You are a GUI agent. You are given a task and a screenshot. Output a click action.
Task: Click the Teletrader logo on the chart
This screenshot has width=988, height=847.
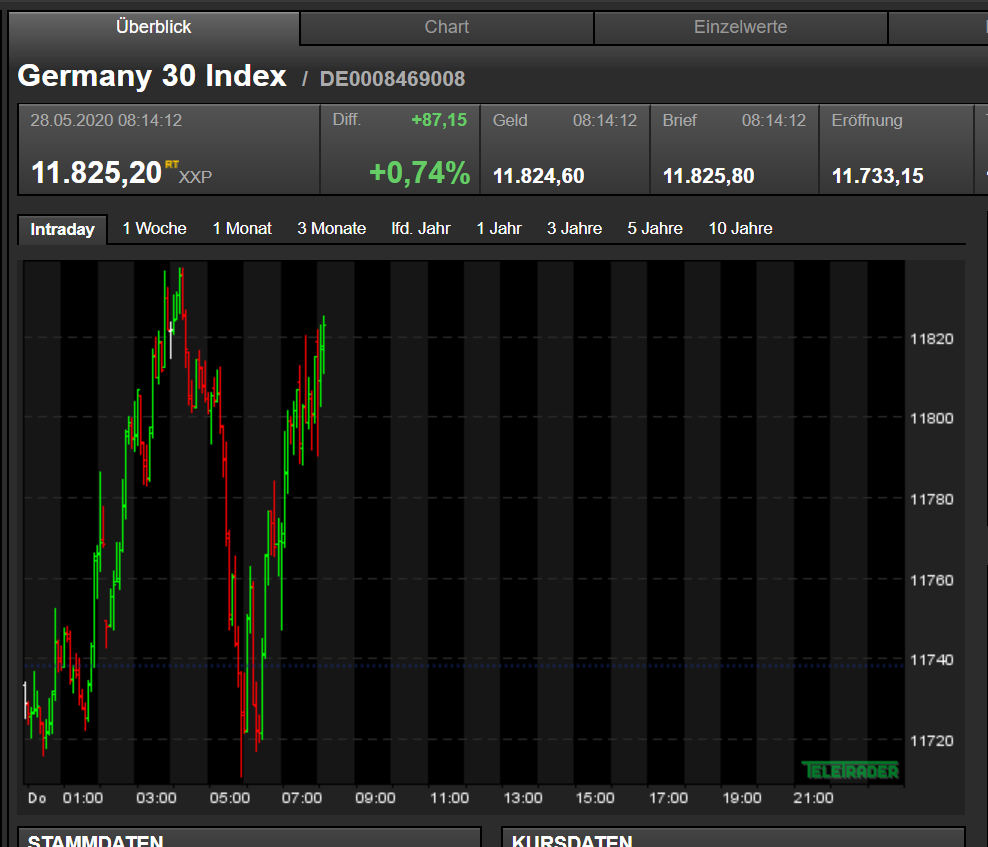851,771
